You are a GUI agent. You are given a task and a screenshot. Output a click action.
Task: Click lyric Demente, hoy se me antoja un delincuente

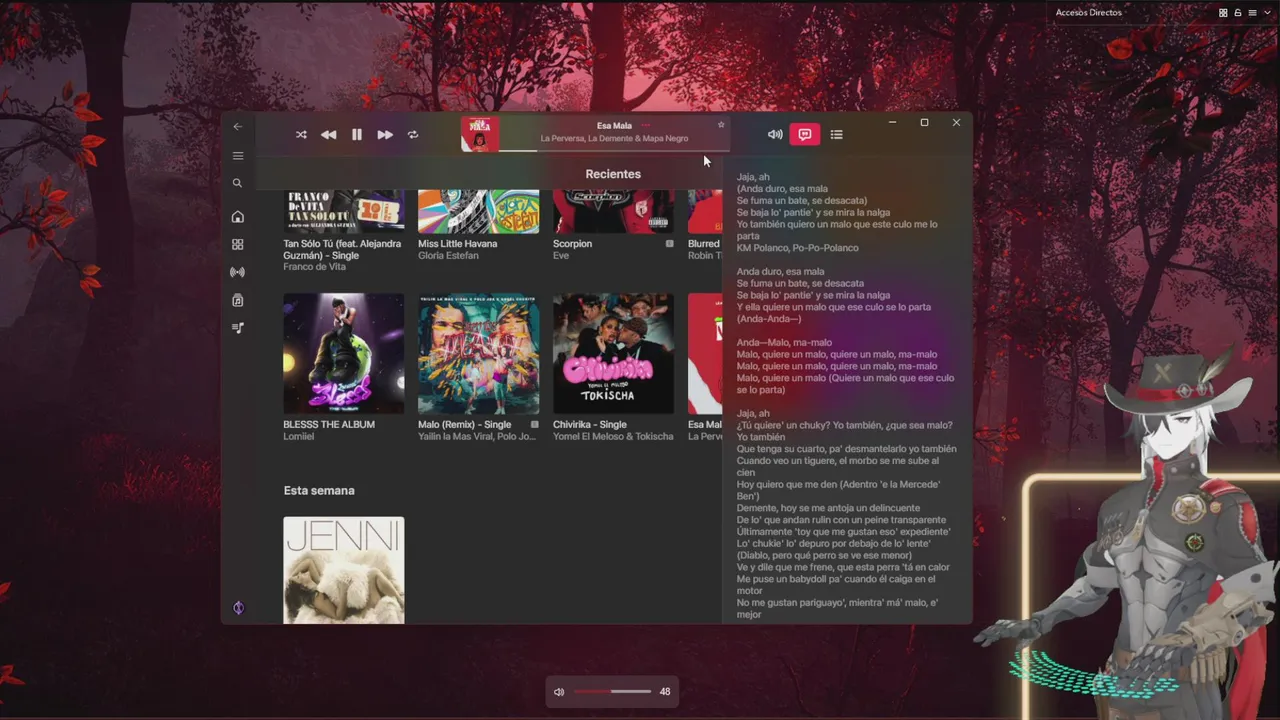pos(828,508)
